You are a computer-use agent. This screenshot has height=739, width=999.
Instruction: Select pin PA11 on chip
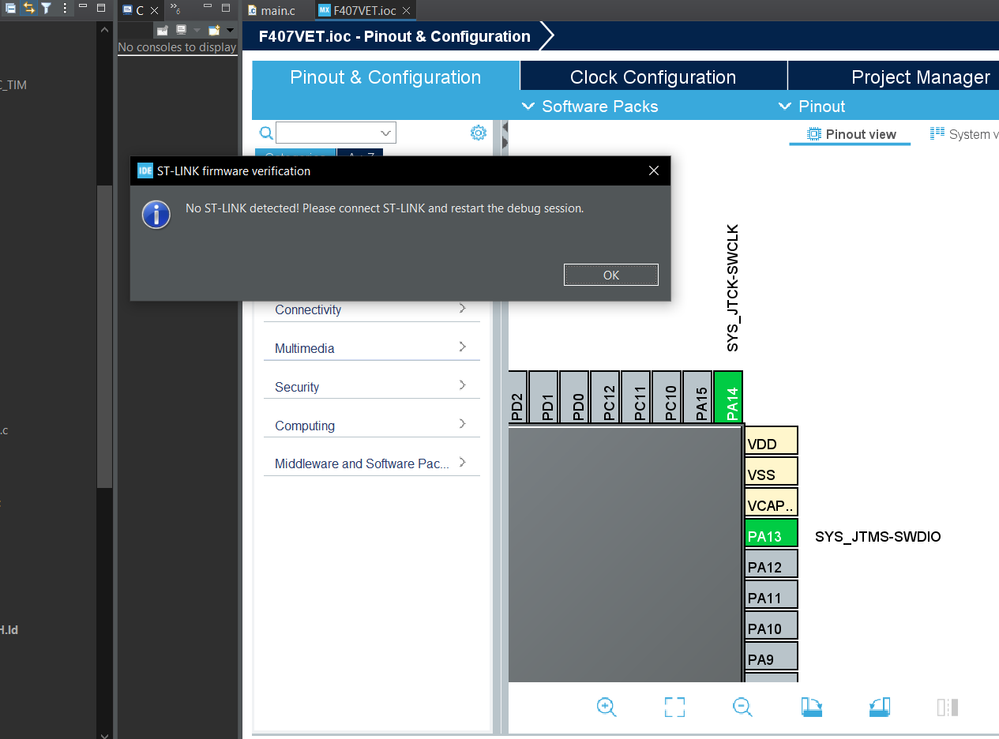(x=771, y=595)
